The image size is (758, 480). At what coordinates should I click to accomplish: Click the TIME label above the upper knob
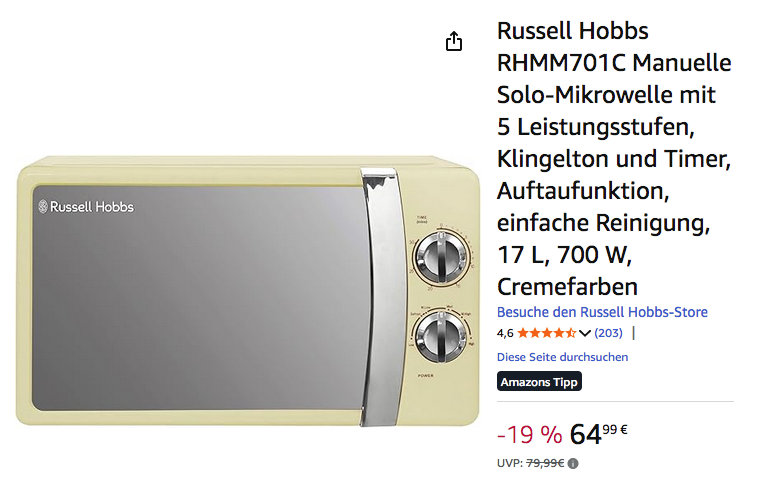[x=422, y=217]
